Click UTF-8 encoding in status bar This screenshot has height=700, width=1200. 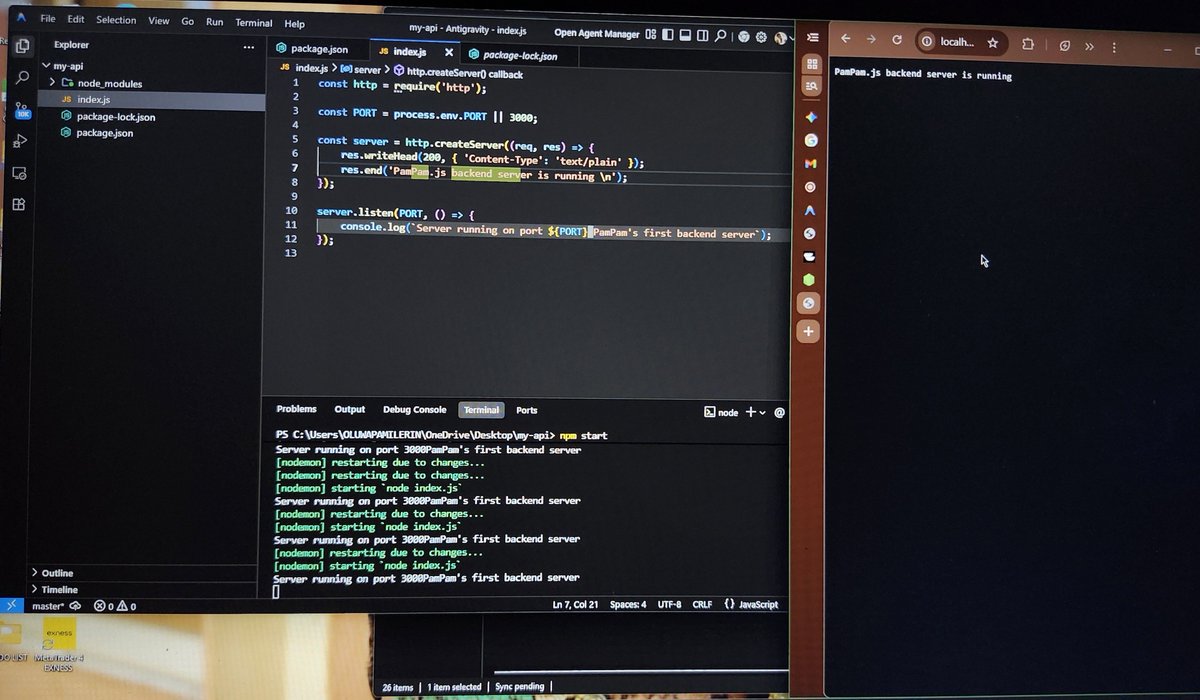coord(670,605)
